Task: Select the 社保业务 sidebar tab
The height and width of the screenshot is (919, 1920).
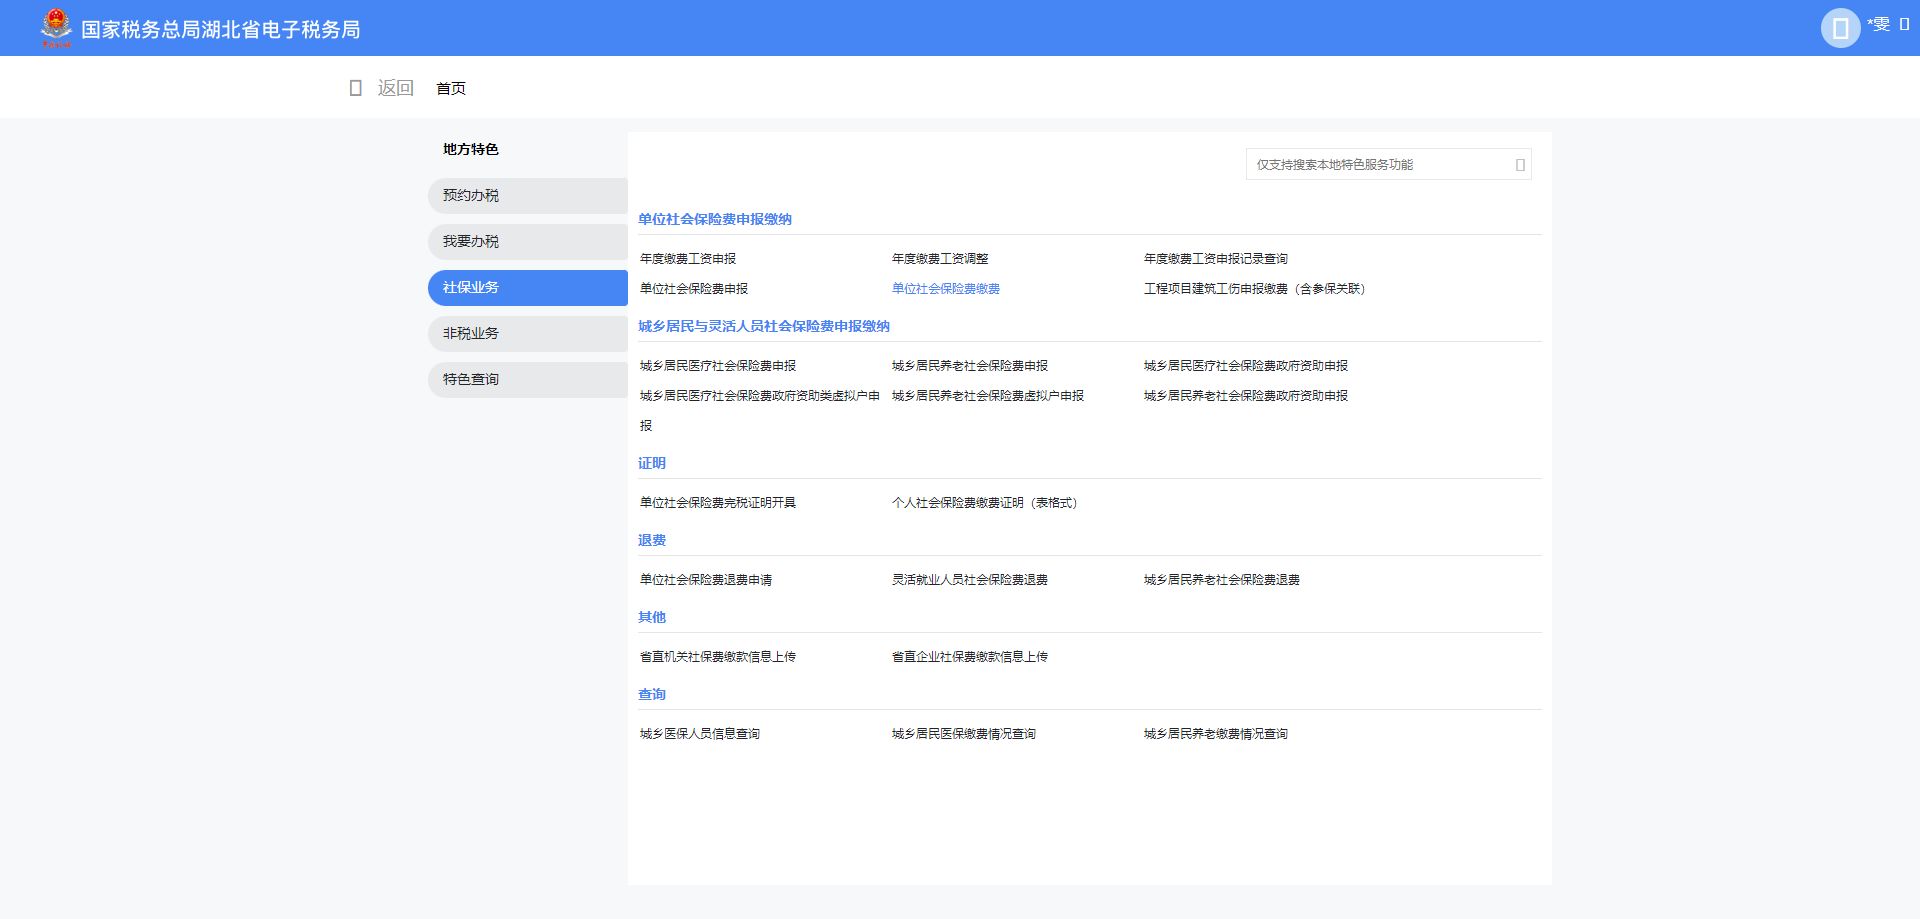Action: 528,288
